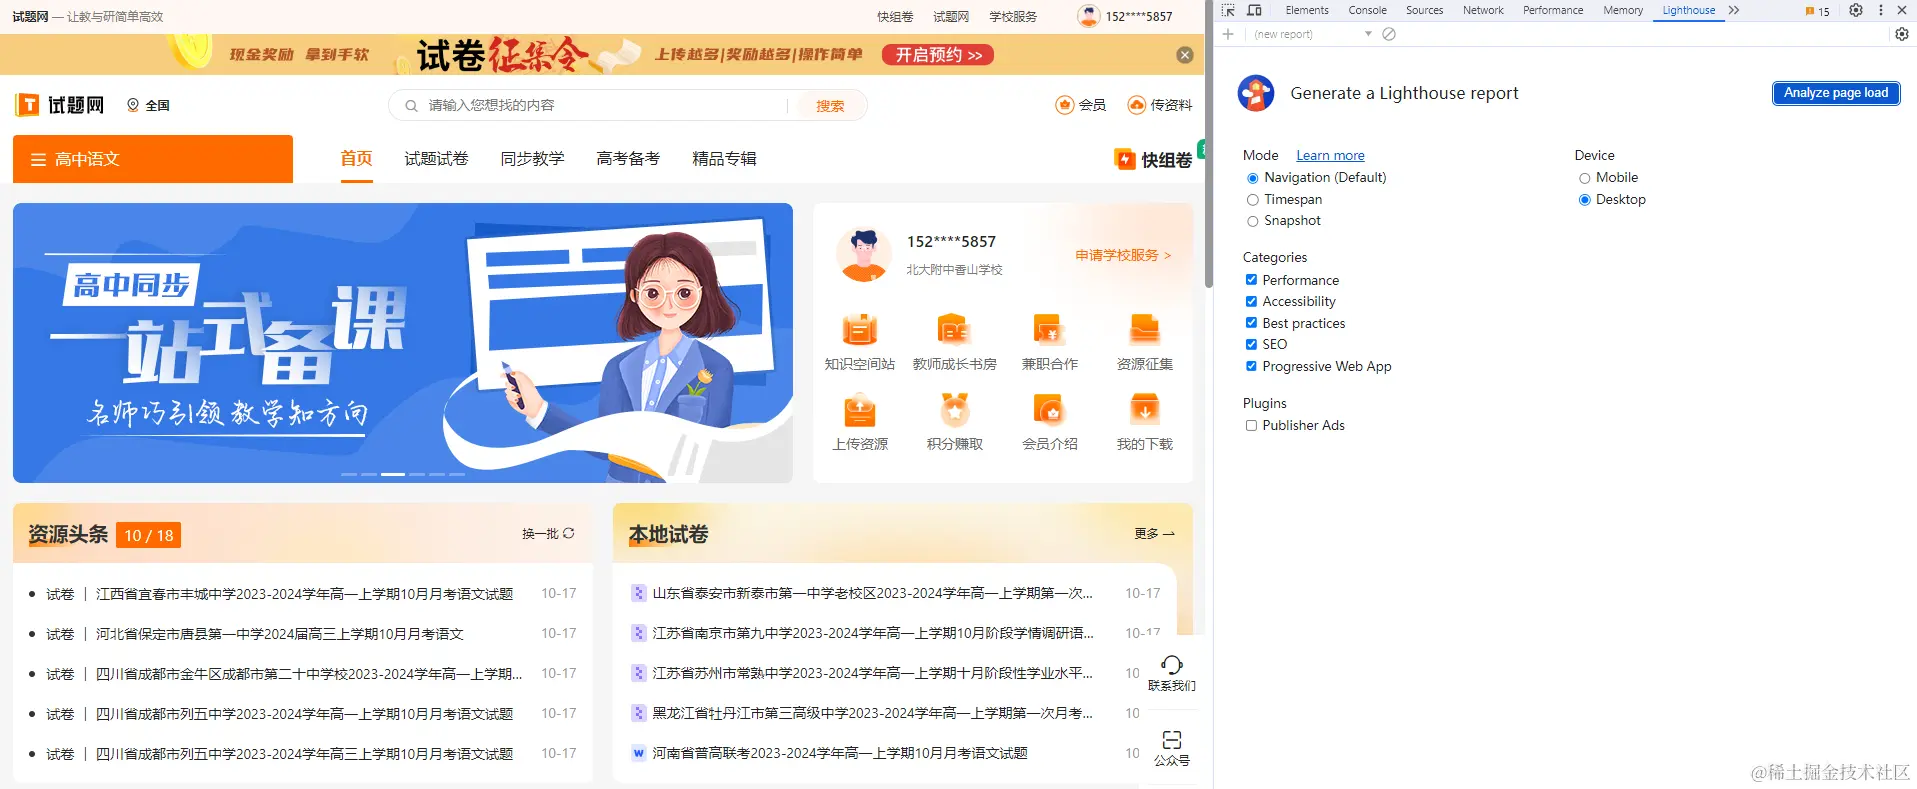Open the 资源征集 icon

(1144, 329)
